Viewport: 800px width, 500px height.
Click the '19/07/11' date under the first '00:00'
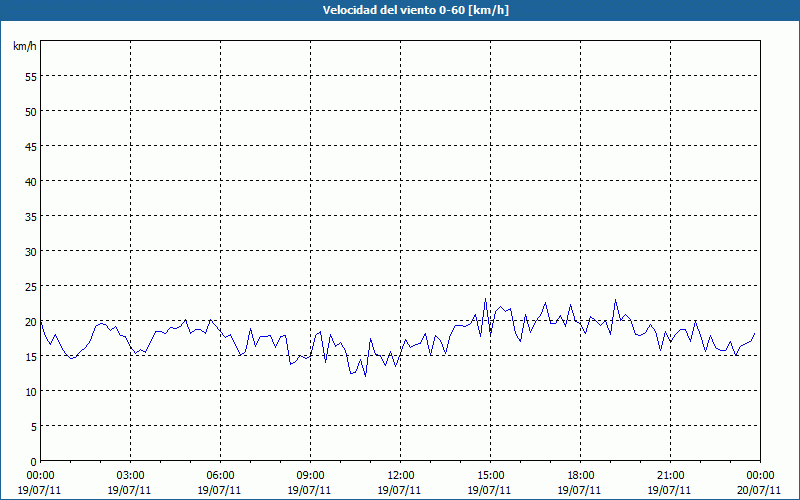coord(40,490)
